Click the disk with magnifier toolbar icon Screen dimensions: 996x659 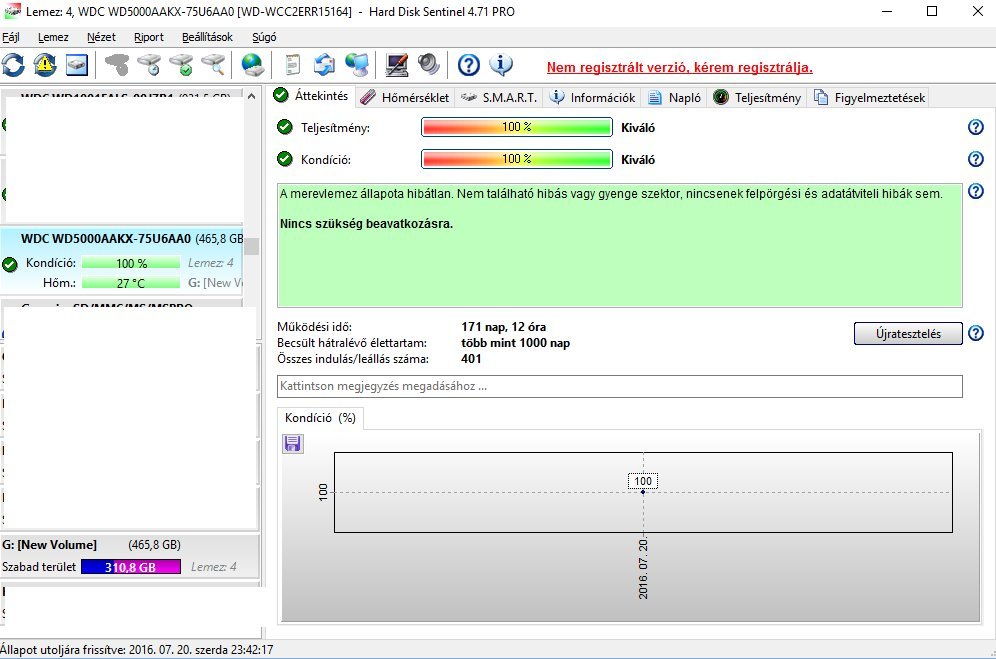213,65
